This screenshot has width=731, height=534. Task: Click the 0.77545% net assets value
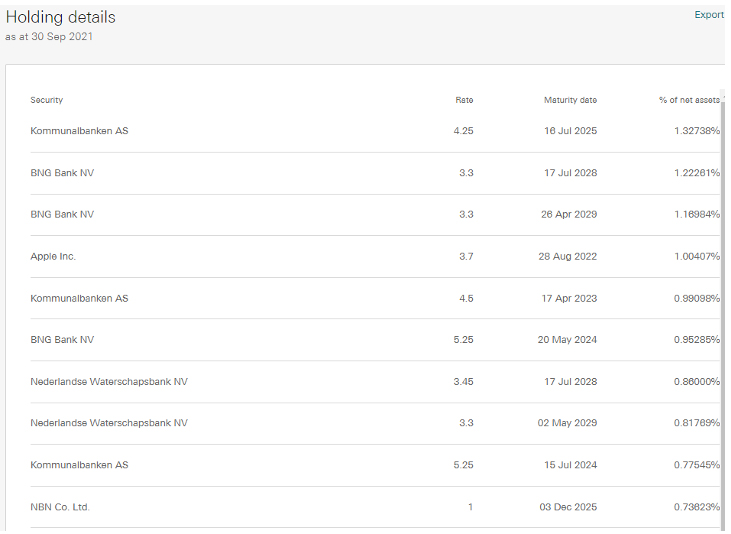697,465
